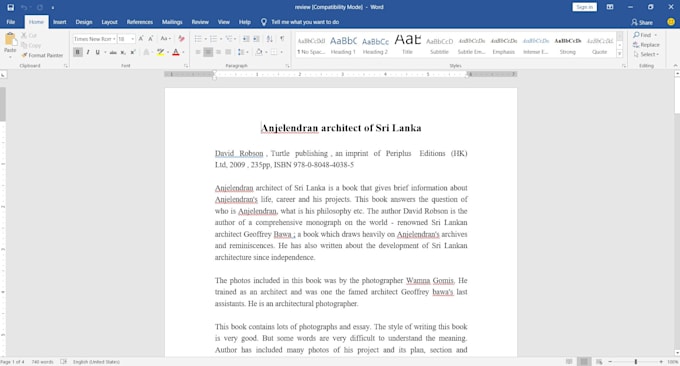680x366 pixels.
Task: Apply the Heading 1 style
Action: [343, 45]
